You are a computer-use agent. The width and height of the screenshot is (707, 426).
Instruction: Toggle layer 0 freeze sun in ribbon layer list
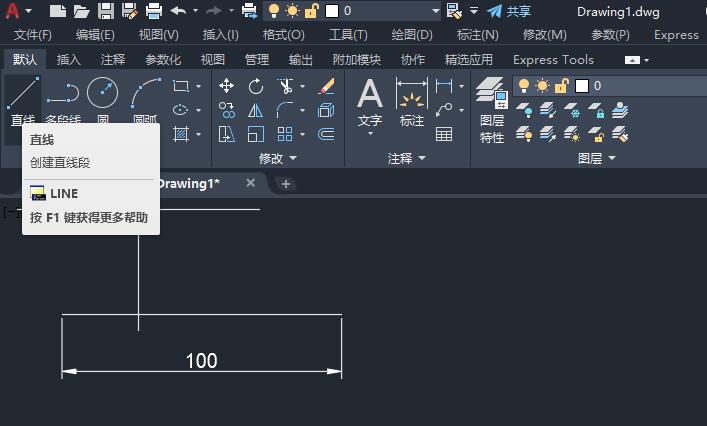(x=542, y=86)
